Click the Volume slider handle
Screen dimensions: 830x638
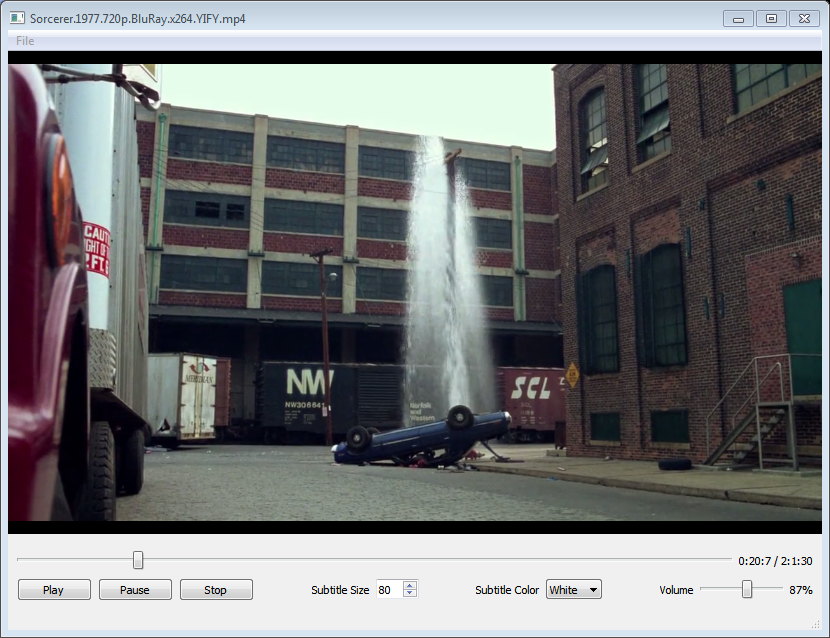coord(746,589)
